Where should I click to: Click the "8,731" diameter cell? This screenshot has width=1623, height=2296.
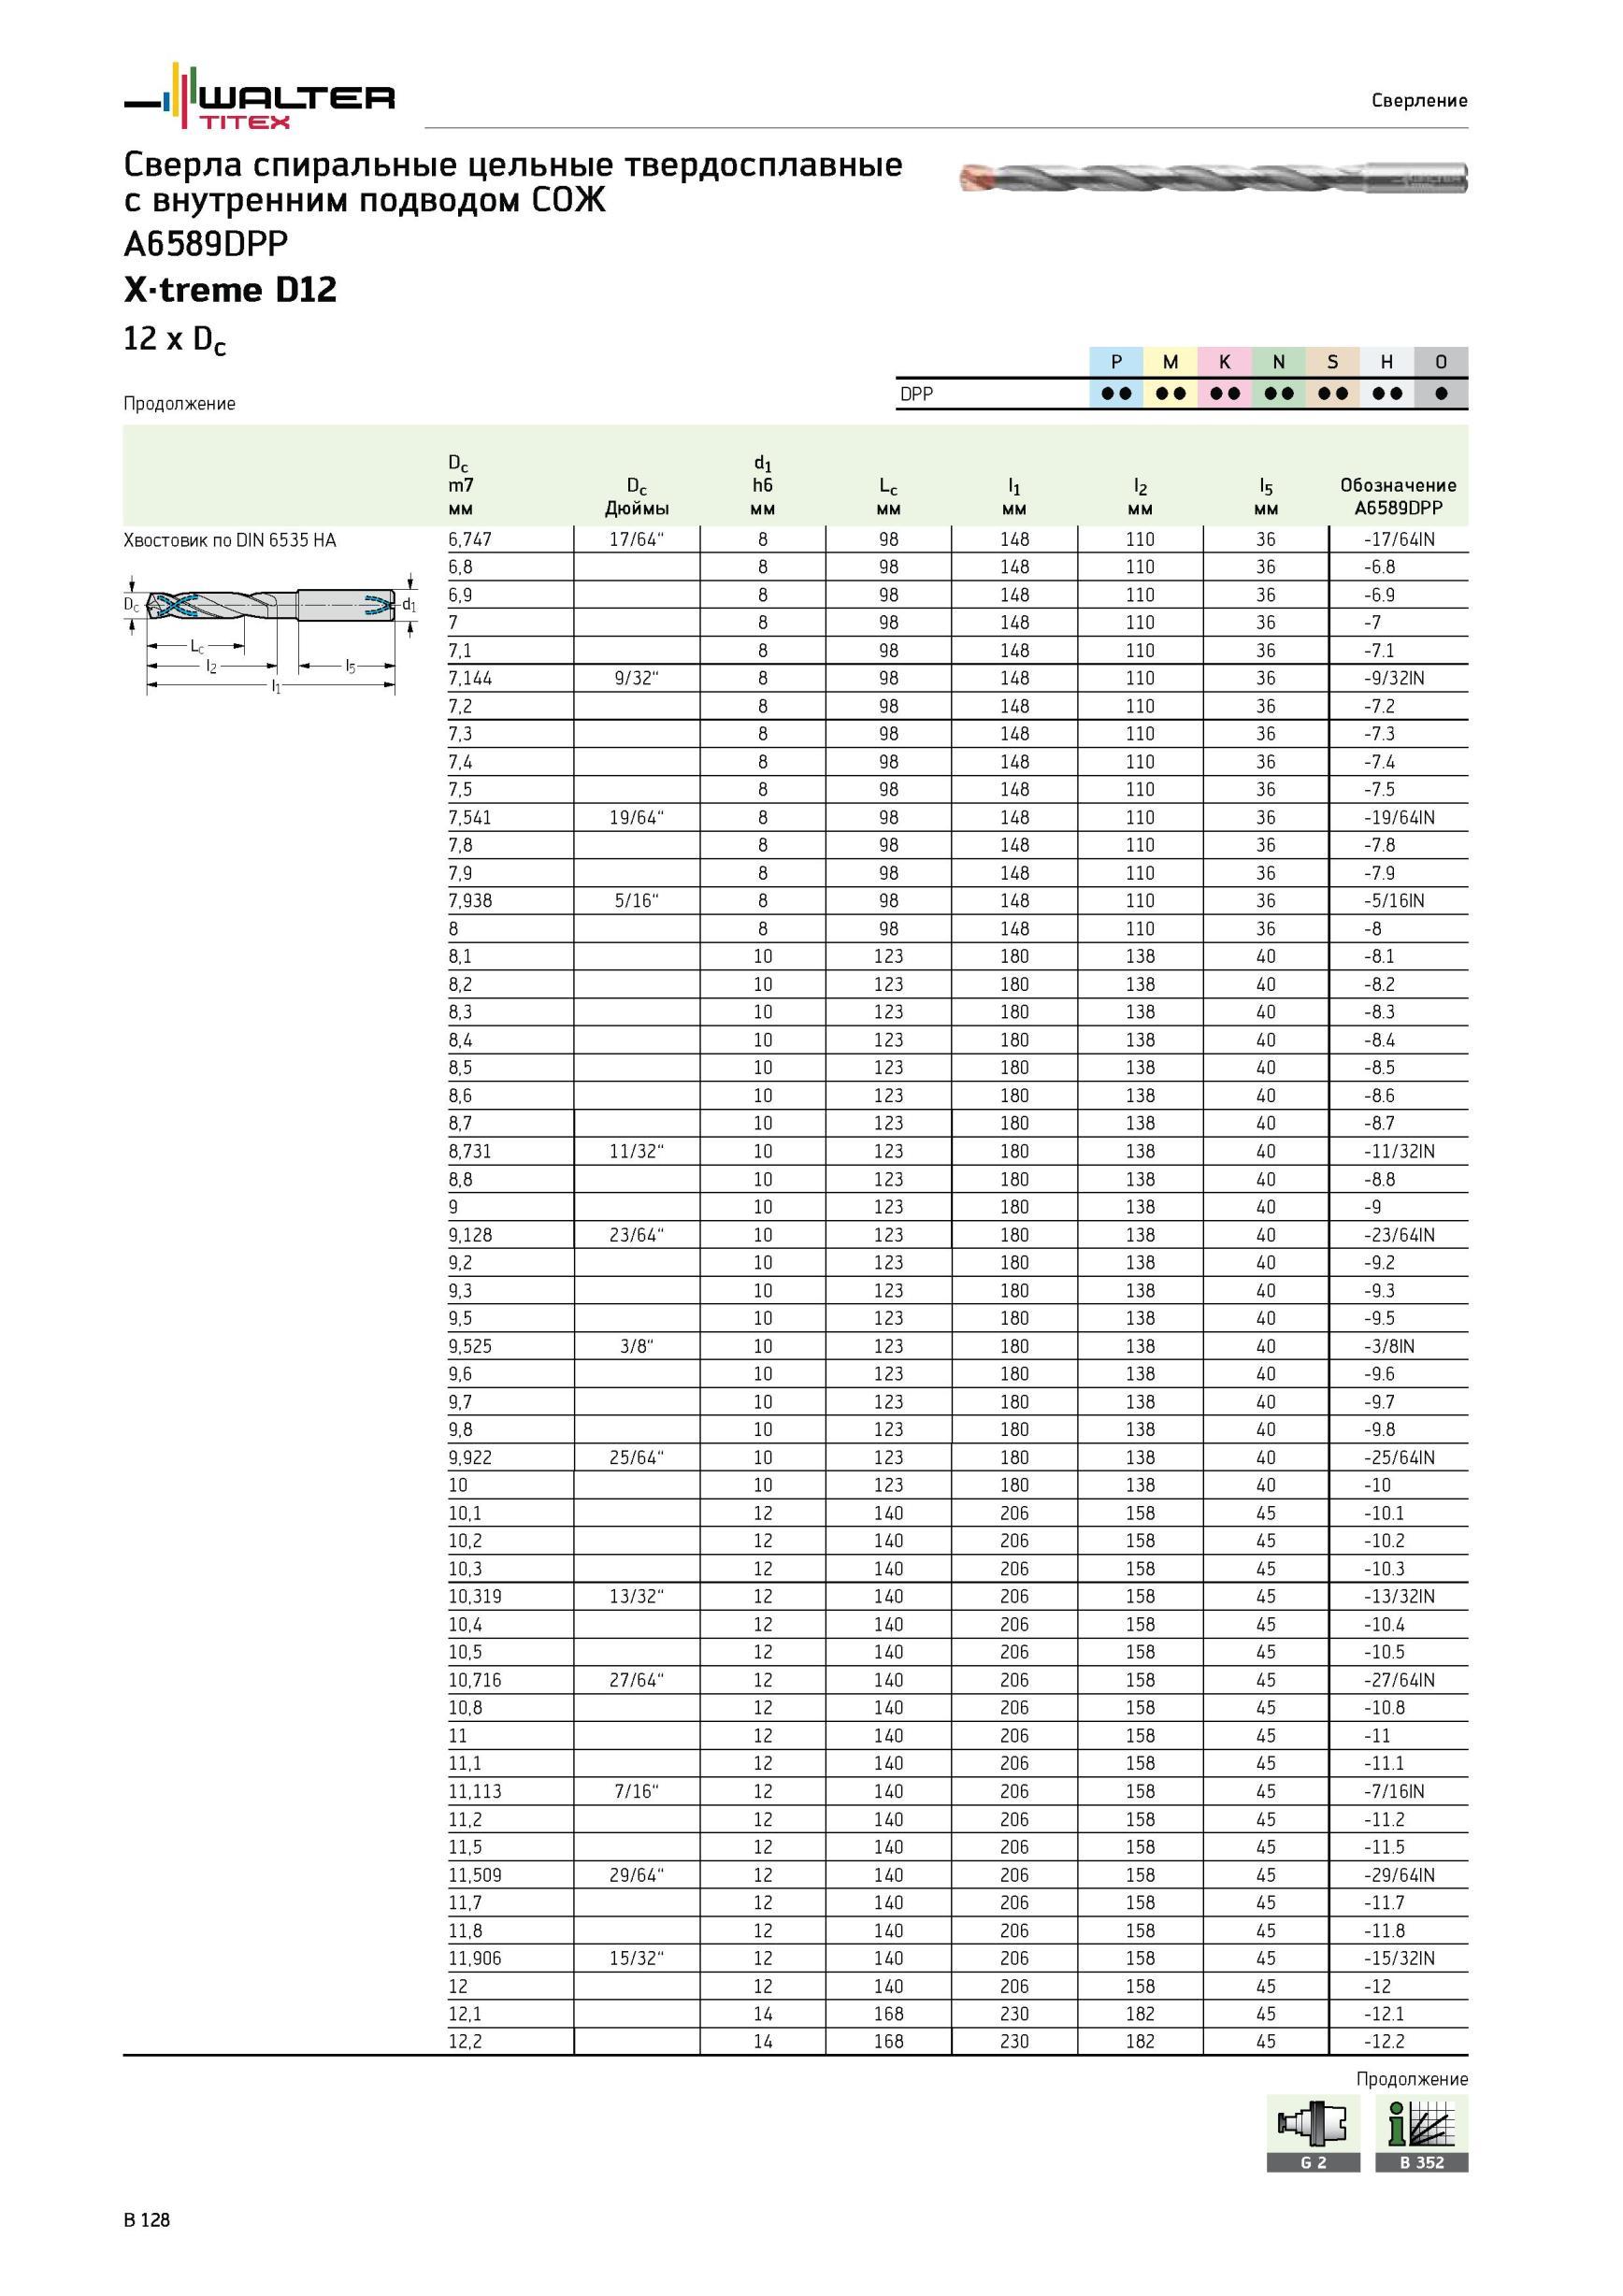470,1152
